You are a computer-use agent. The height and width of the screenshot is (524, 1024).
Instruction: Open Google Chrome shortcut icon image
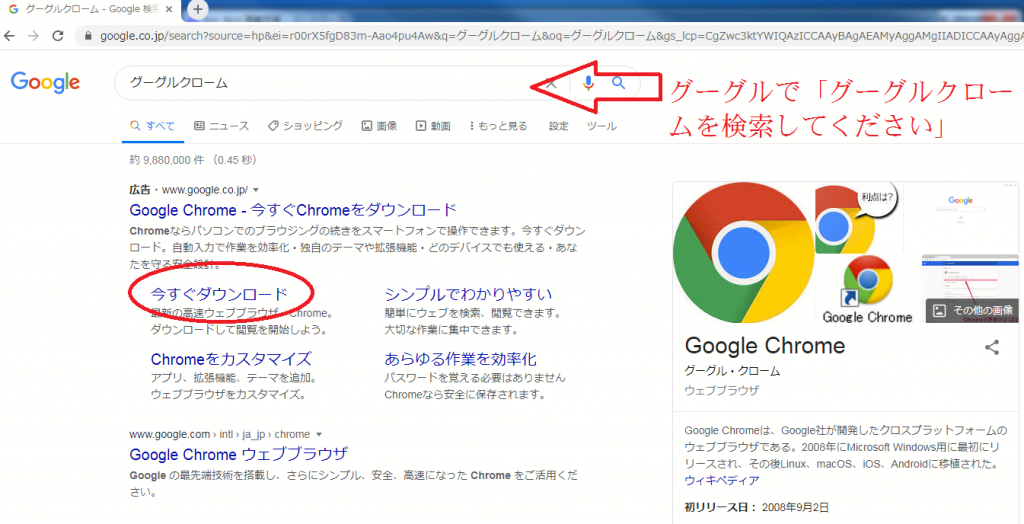(x=867, y=289)
